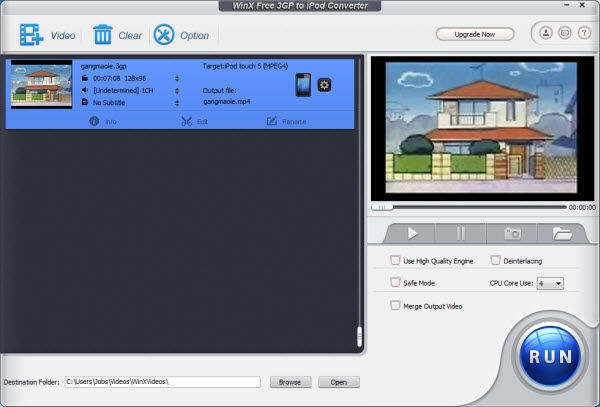The height and width of the screenshot is (407, 600).
Task: Toggle the Deinterlacing checkbox
Action: click(496, 260)
